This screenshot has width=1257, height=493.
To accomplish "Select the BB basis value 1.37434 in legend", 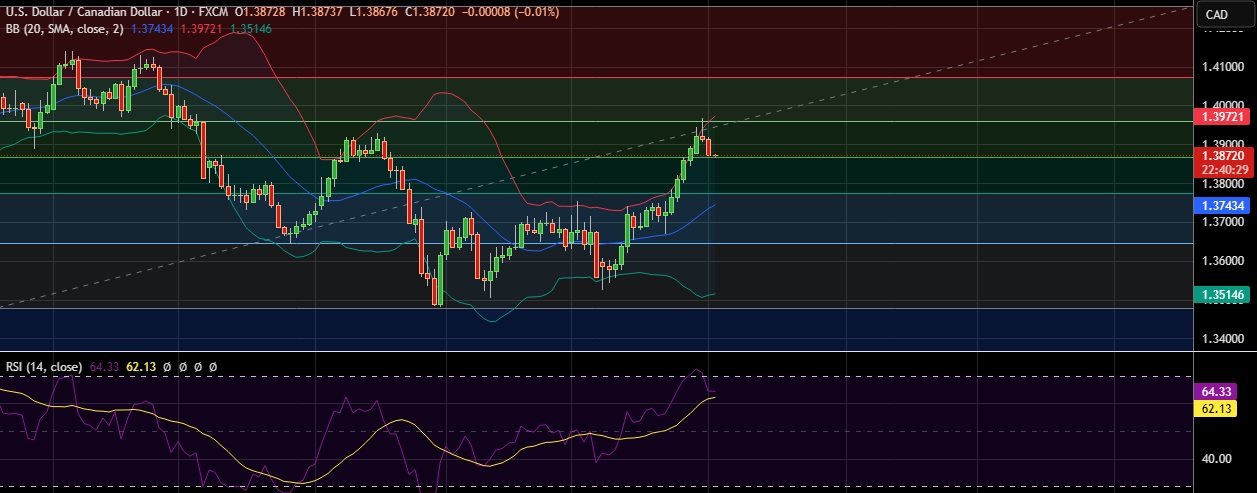I will coord(154,29).
